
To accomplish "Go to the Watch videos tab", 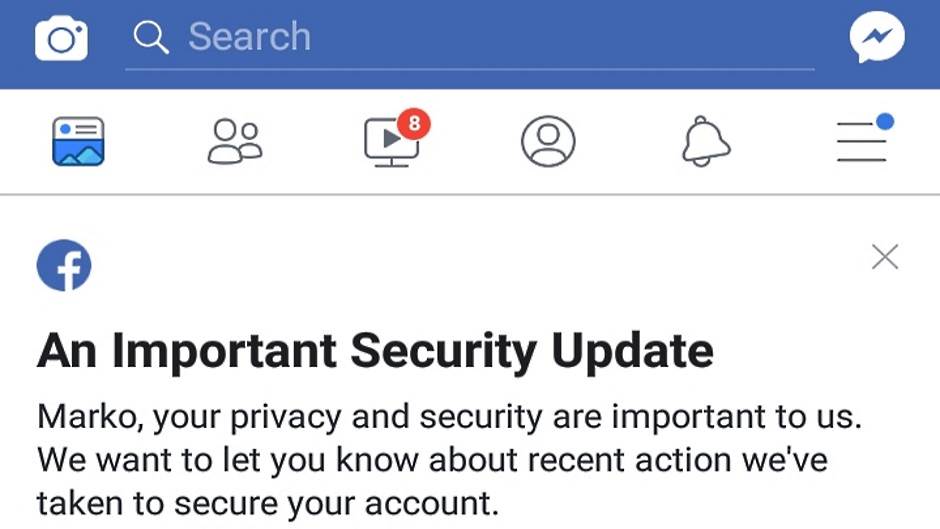I will point(390,143).
